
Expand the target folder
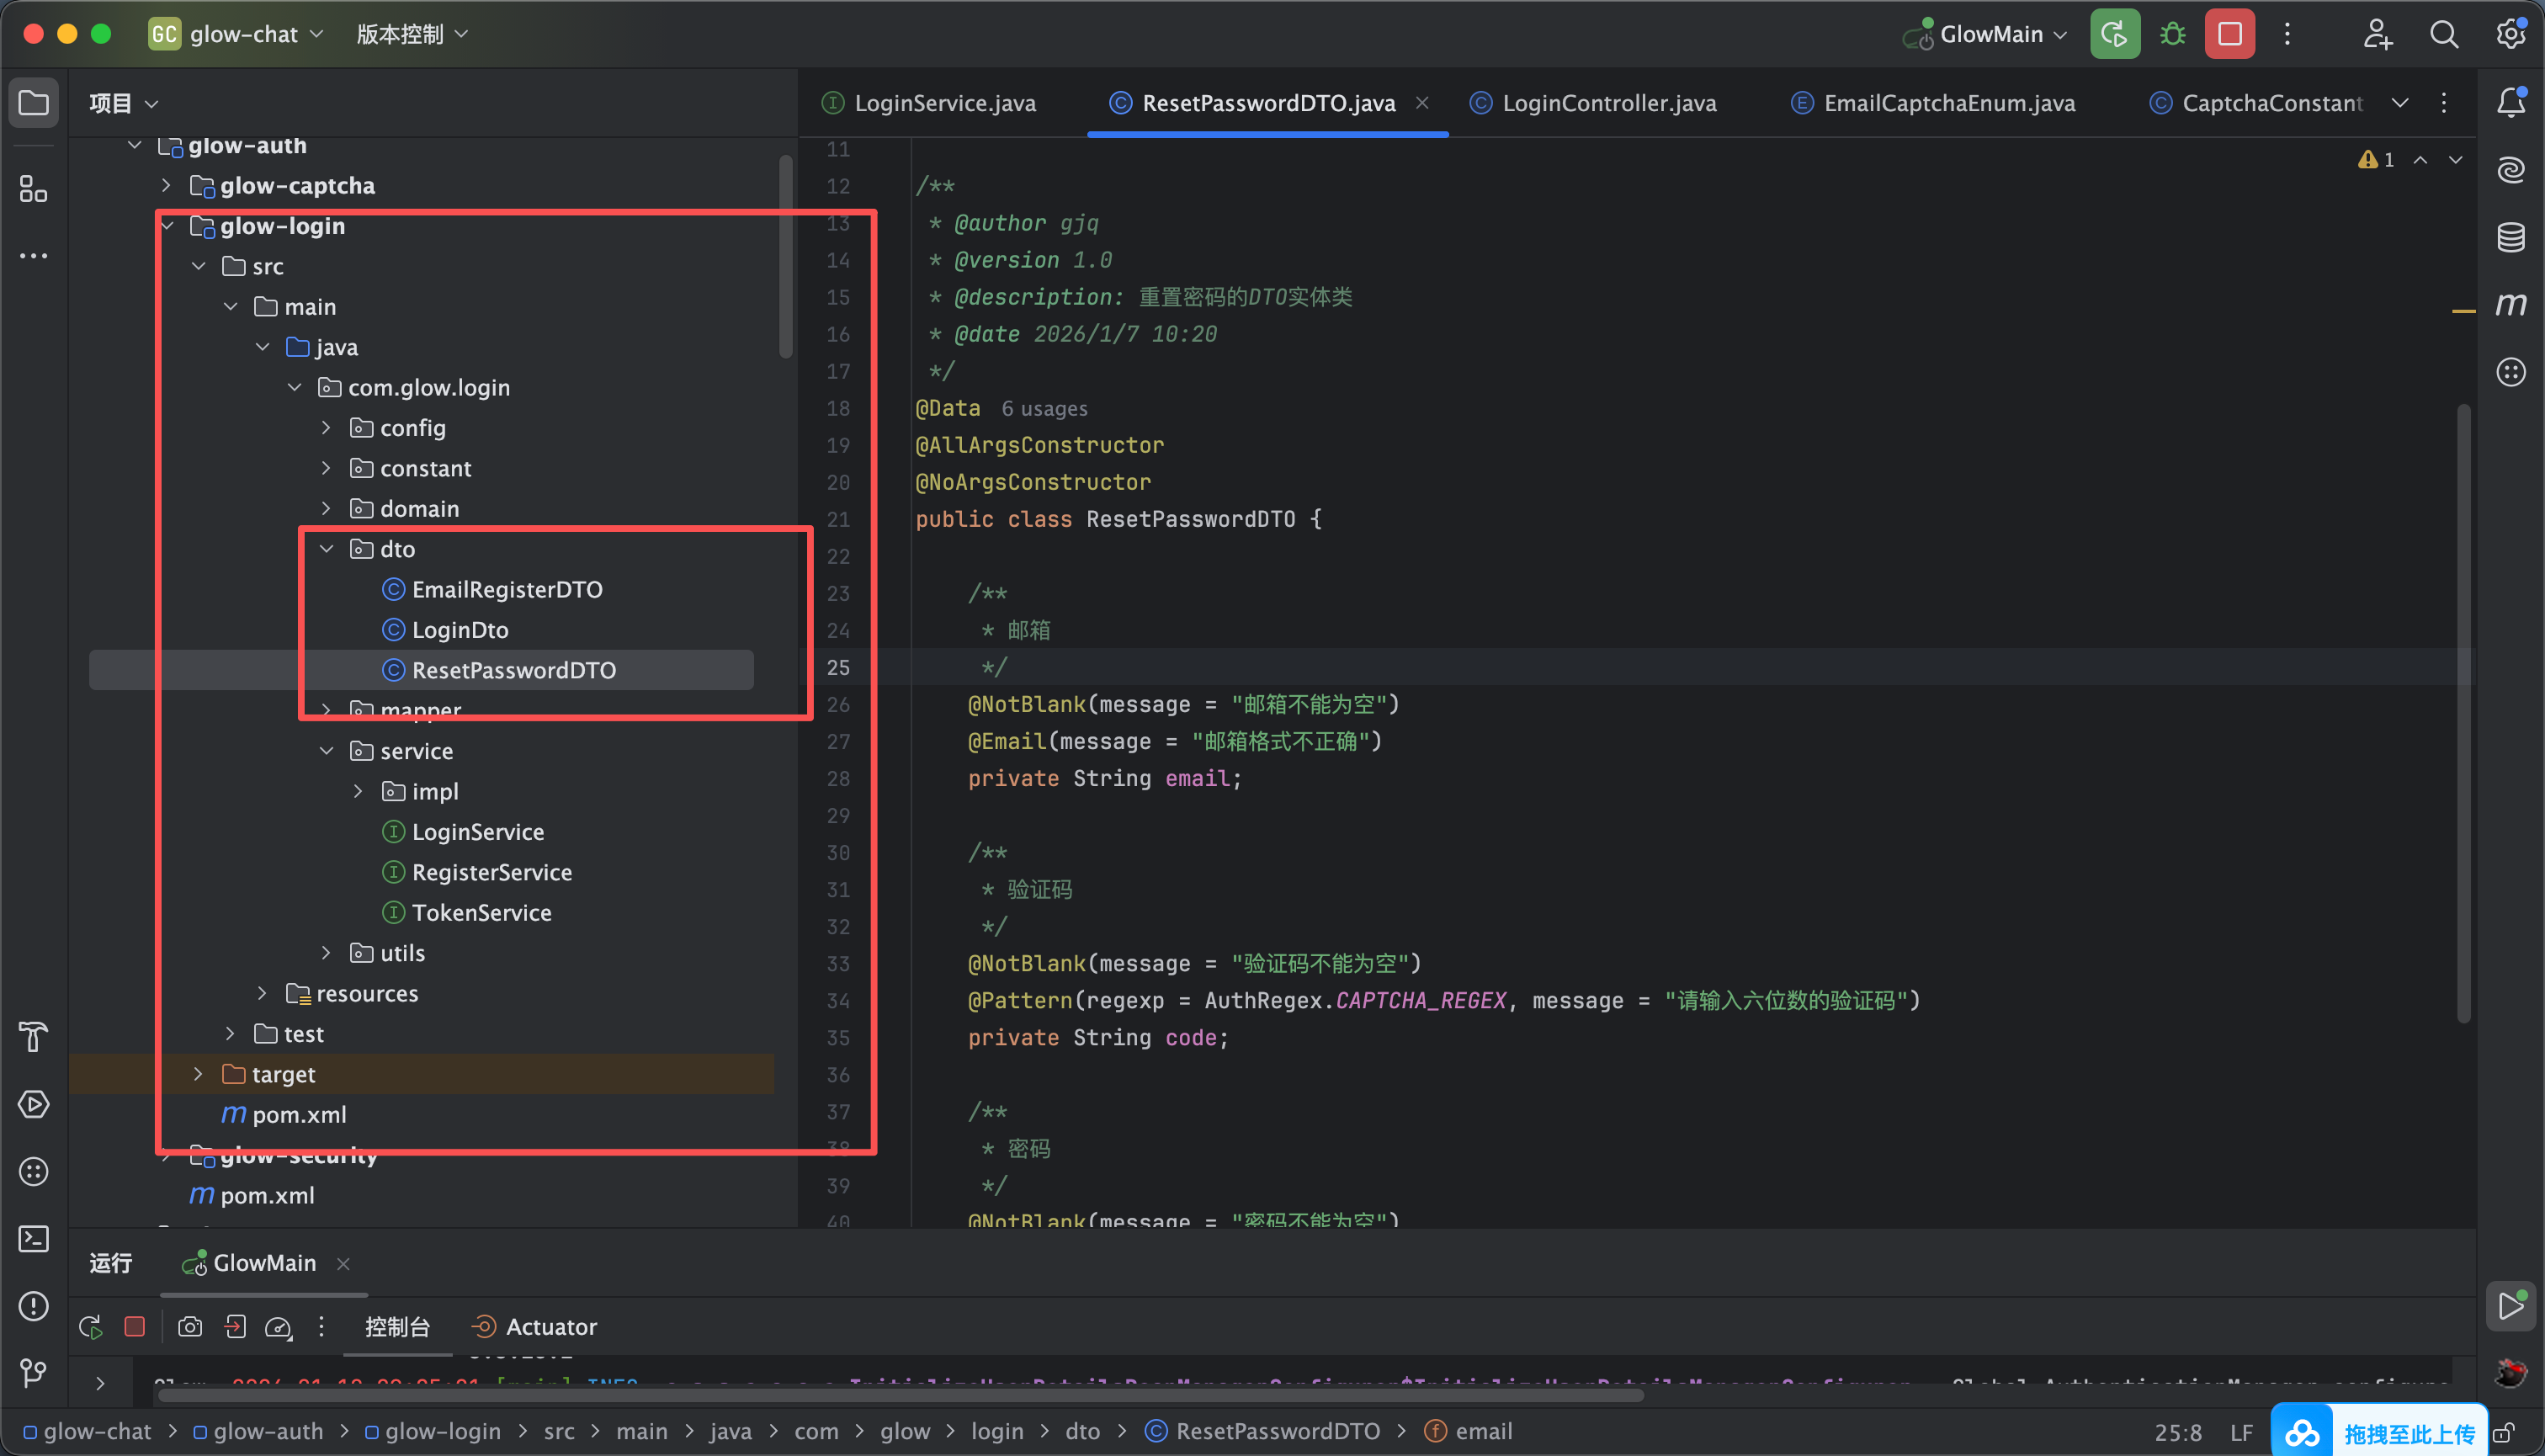coord(198,1074)
